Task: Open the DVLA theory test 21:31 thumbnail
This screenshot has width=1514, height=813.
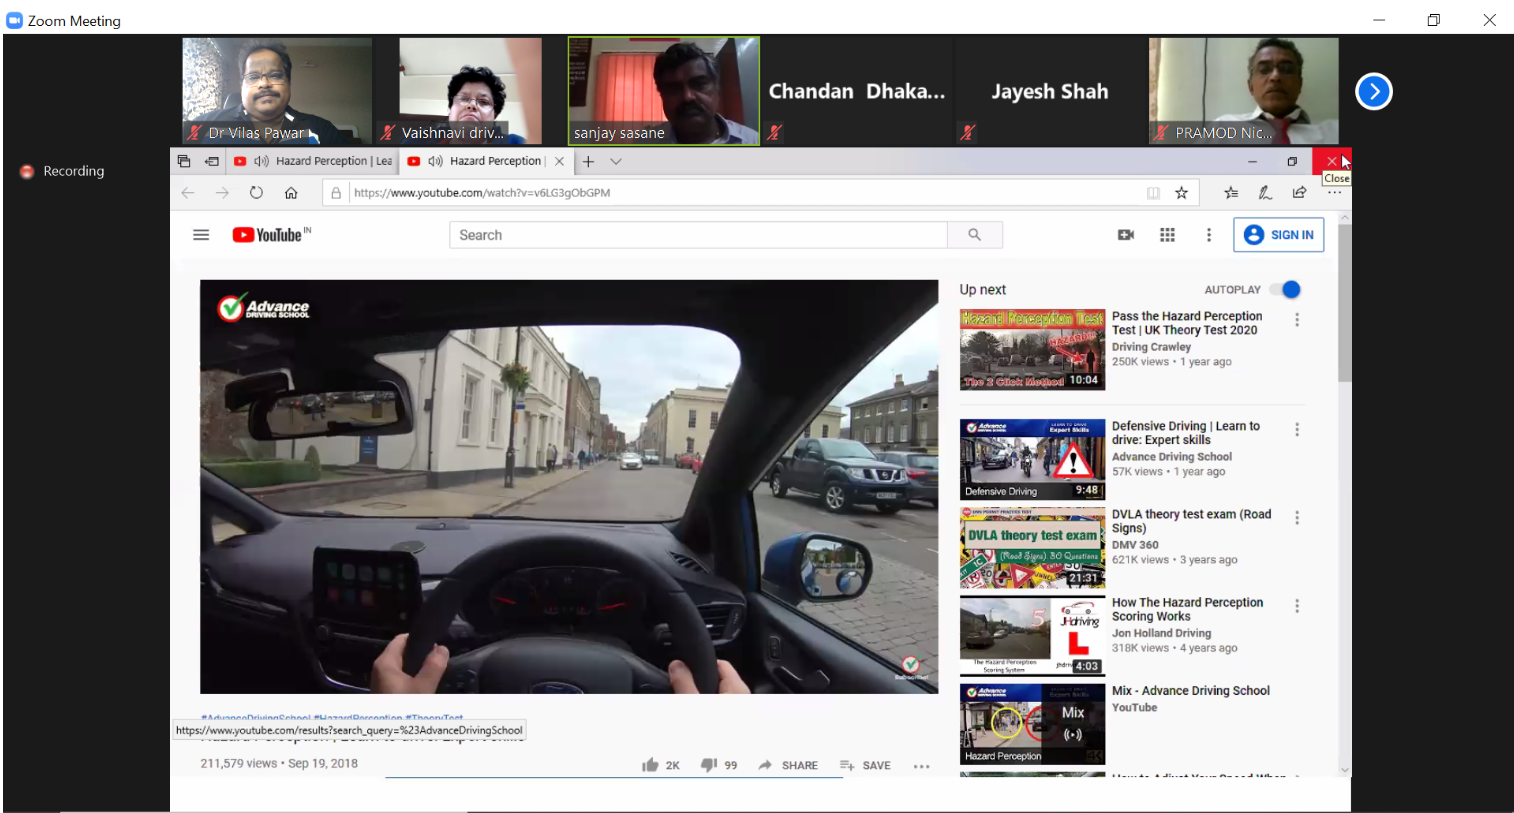Action: (x=1032, y=547)
